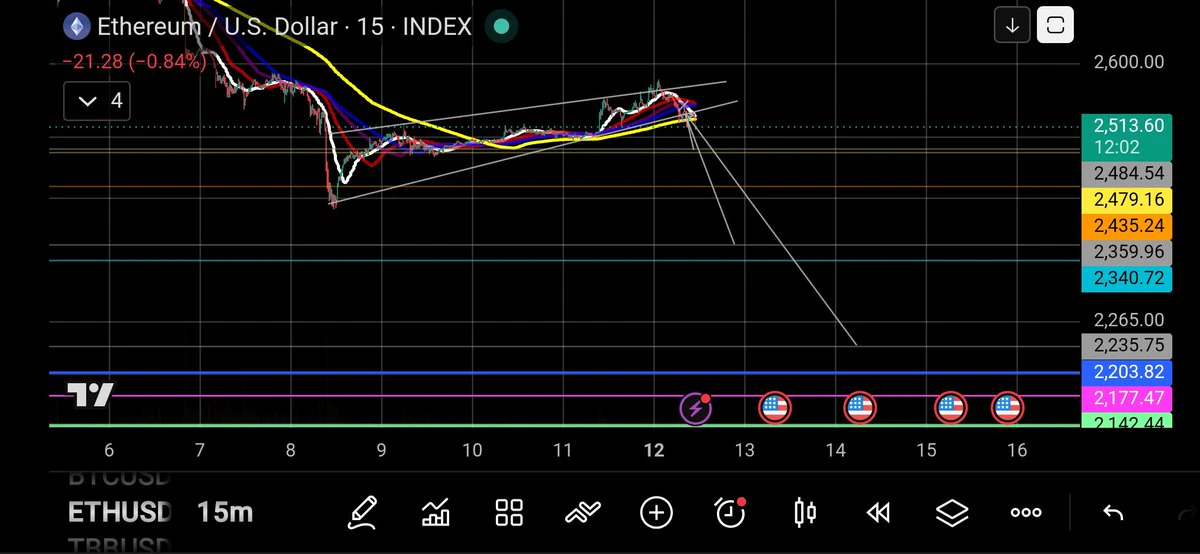Open the indicators chart icon
The width and height of the screenshot is (1200, 554).
coord(436,513)
